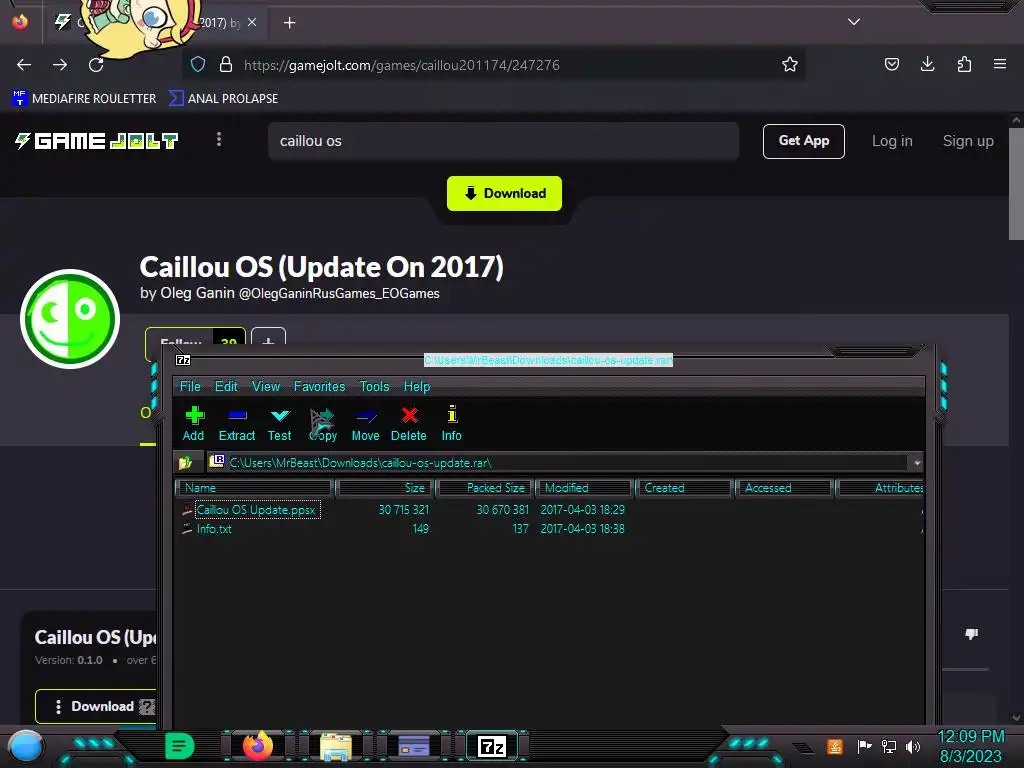The width and height of the screenshot is (1024, 768).
Task: Extract files with the Extract toolbar icon
Action: click(x=236, y=423)
